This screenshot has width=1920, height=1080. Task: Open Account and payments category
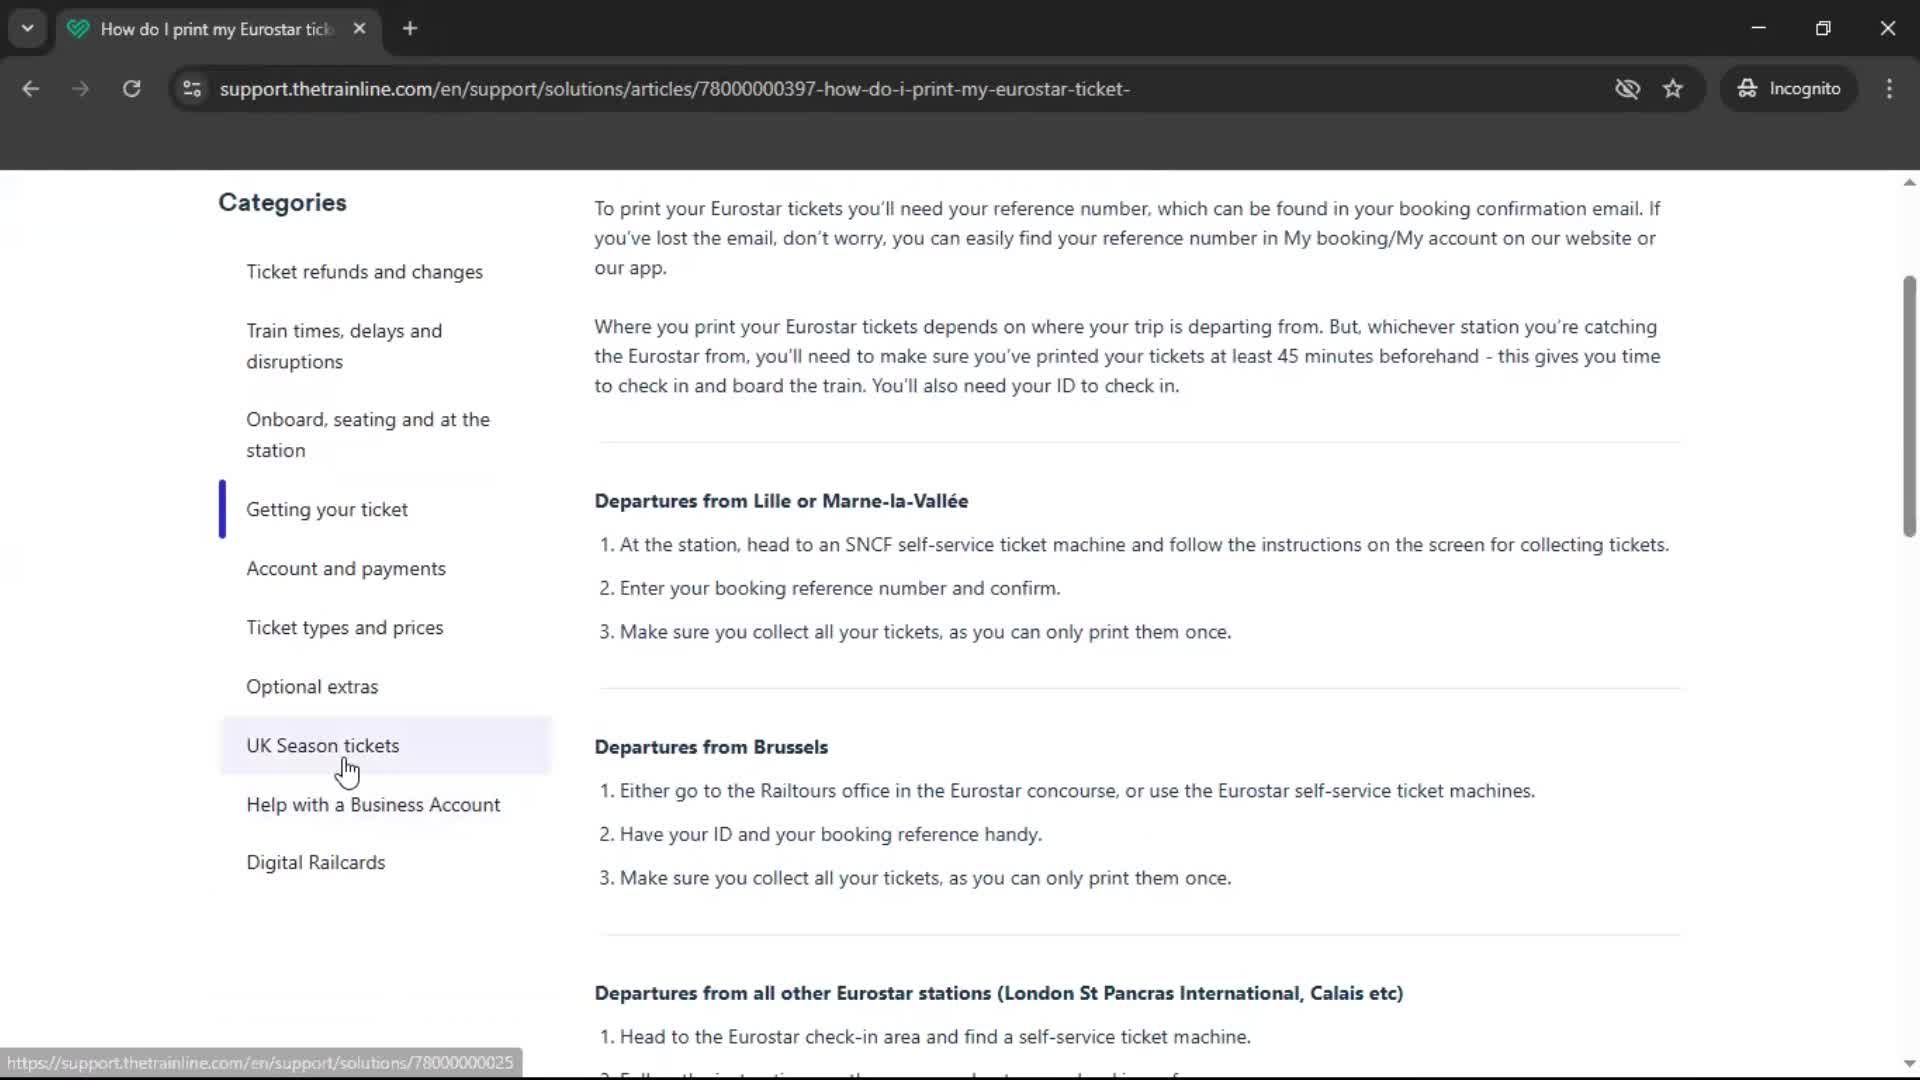(x=345, y=568)
